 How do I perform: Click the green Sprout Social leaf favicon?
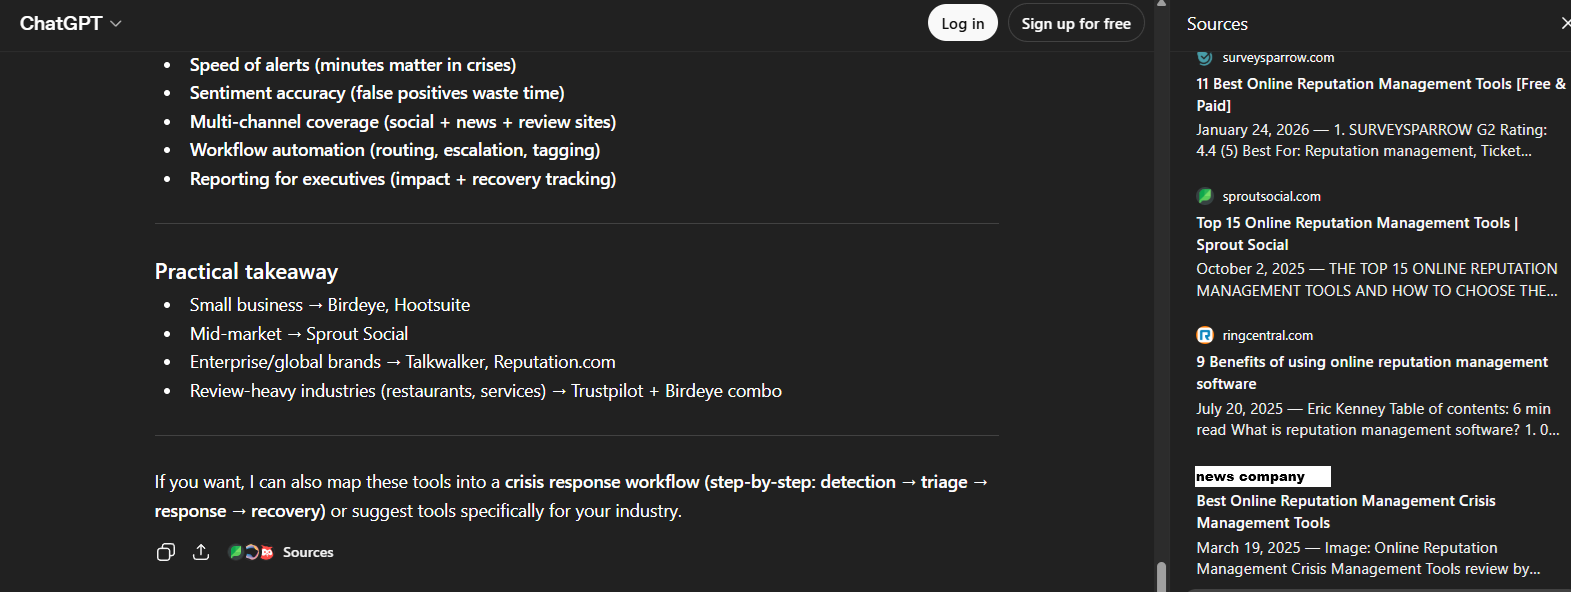(236, 552)
